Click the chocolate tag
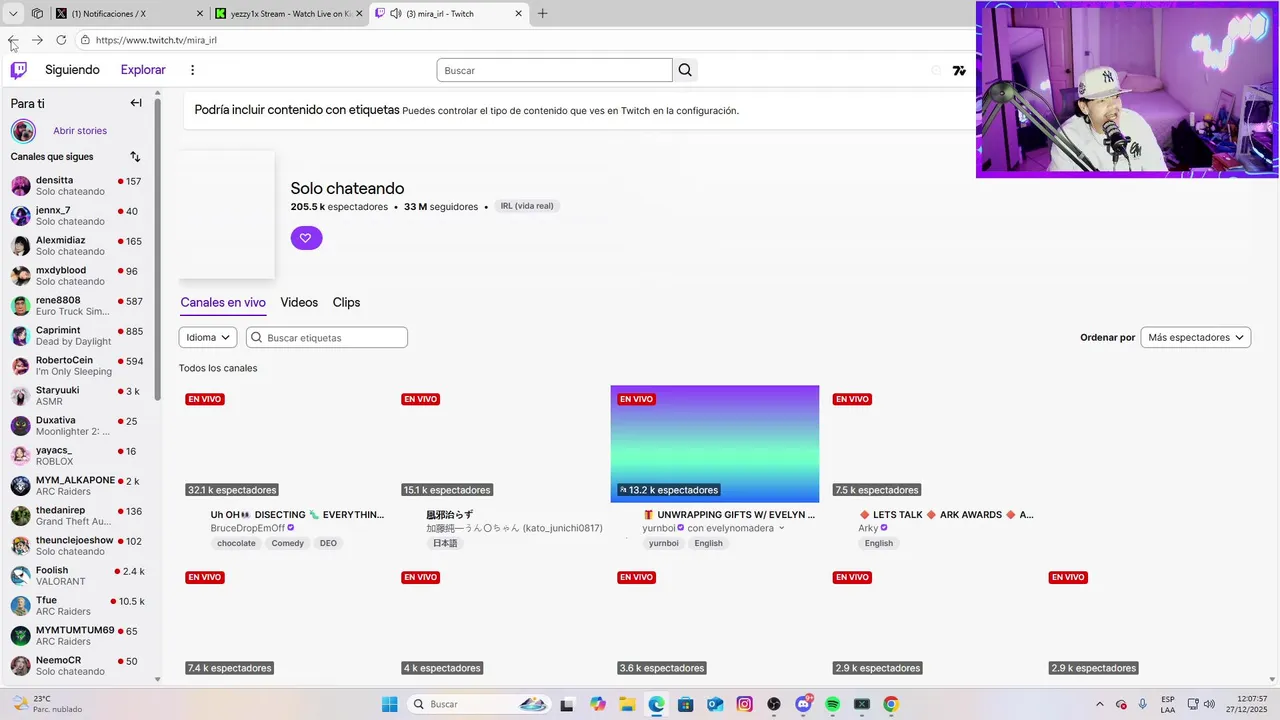Viewport: 1280px width, 720px height. (236, 543)
